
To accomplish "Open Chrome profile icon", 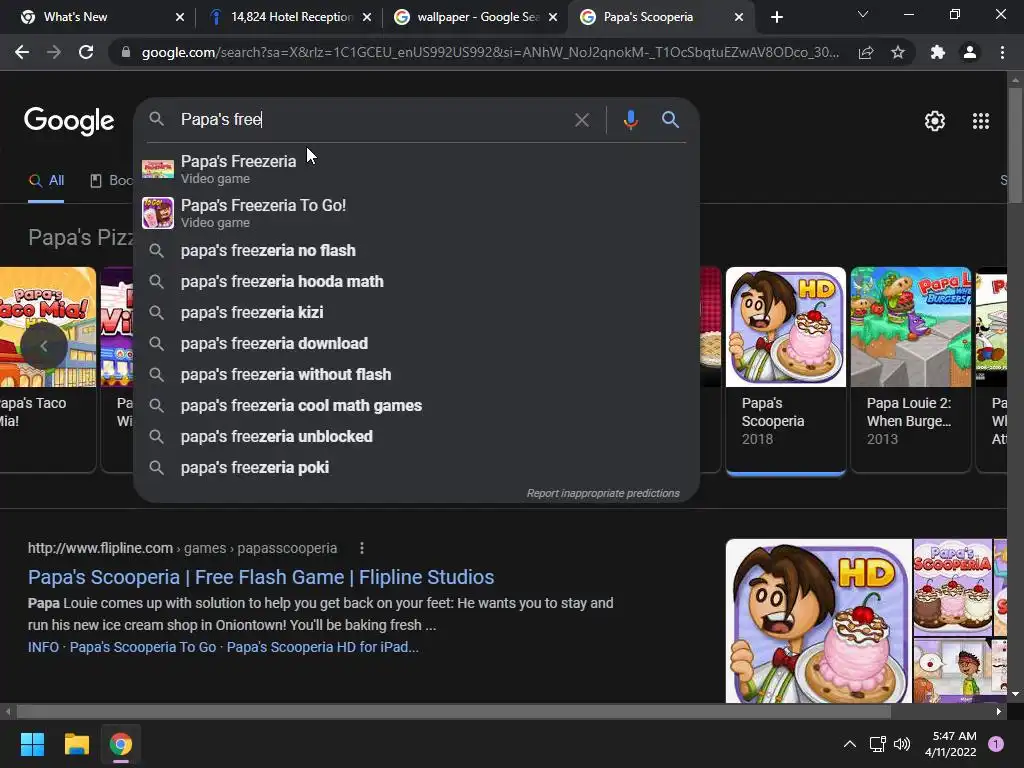I will click(x=970, y=52).
